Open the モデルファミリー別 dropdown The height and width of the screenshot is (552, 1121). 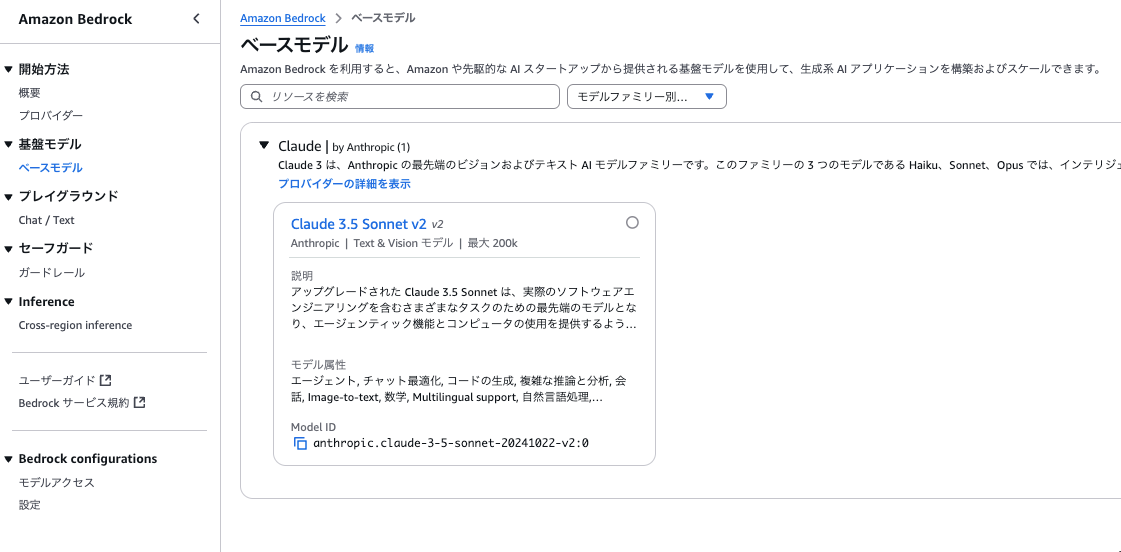[647, 97]
